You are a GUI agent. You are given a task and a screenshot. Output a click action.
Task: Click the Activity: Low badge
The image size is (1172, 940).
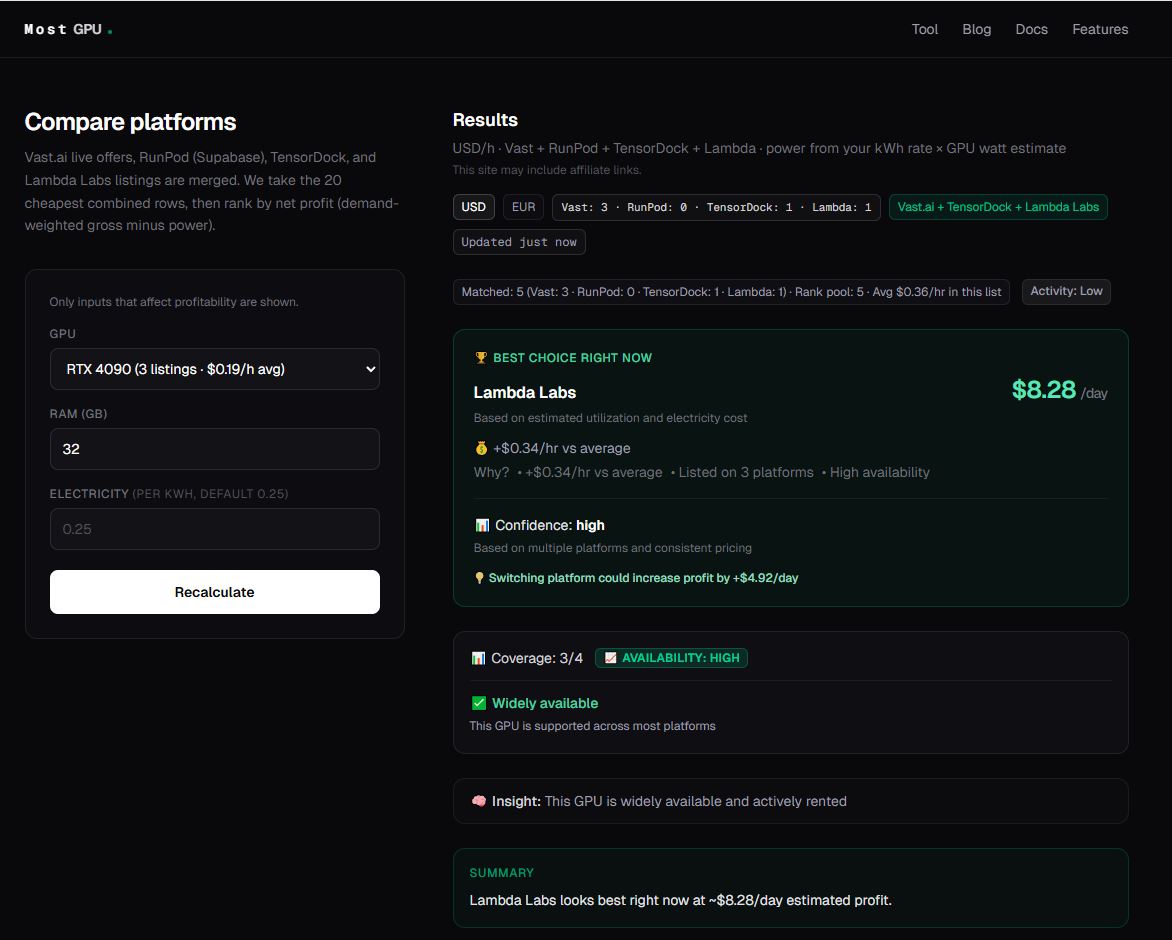pos(1066,291)
